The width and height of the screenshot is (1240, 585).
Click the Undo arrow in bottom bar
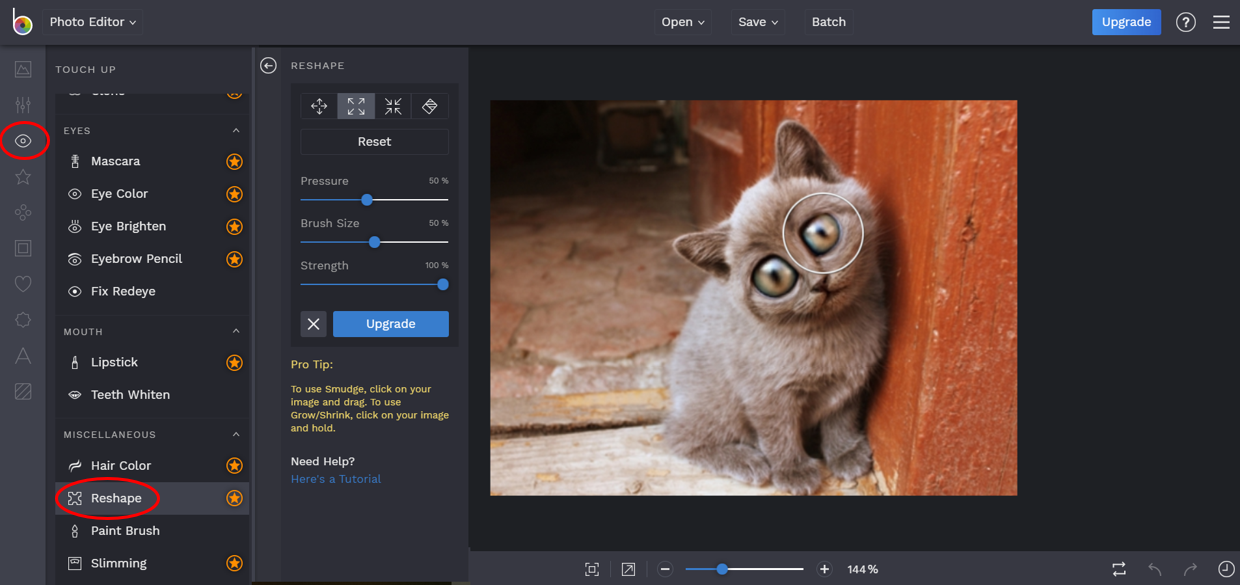[x=1155, y=569]
